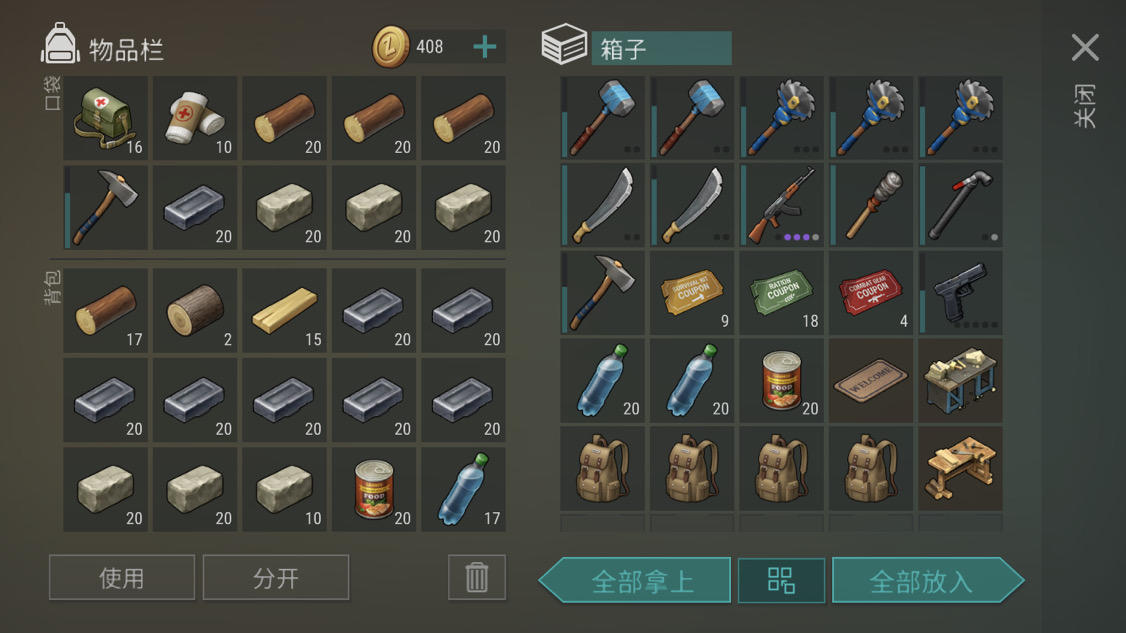Select the green Ration coupon stack
Screen dimensions: 1126x633
click(x=781, y=292)
